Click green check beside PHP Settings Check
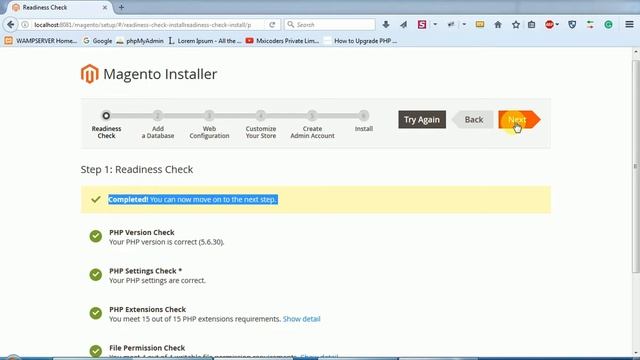Screen dimensions: 640x360 tap(96, 274)
